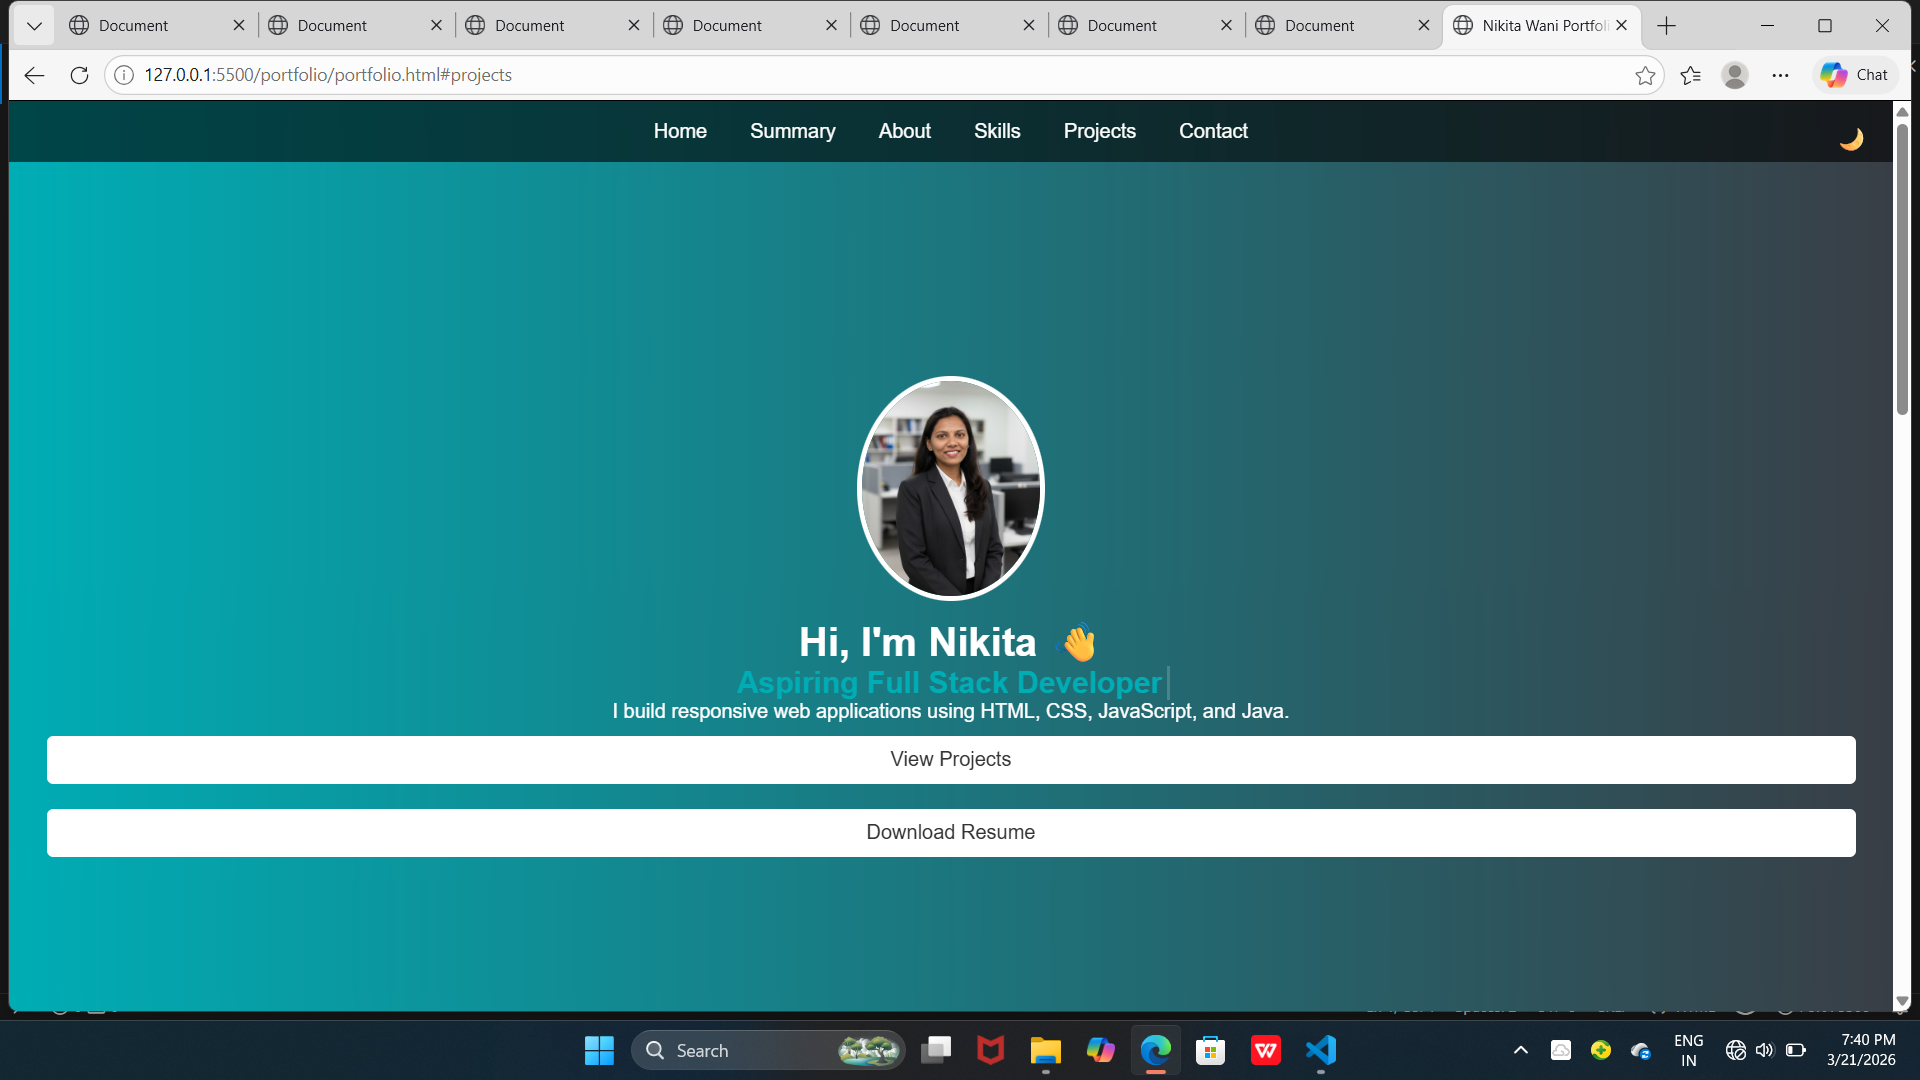Refresh the current page
This screenshot has height=1080, width=1920.
(79, 75)
